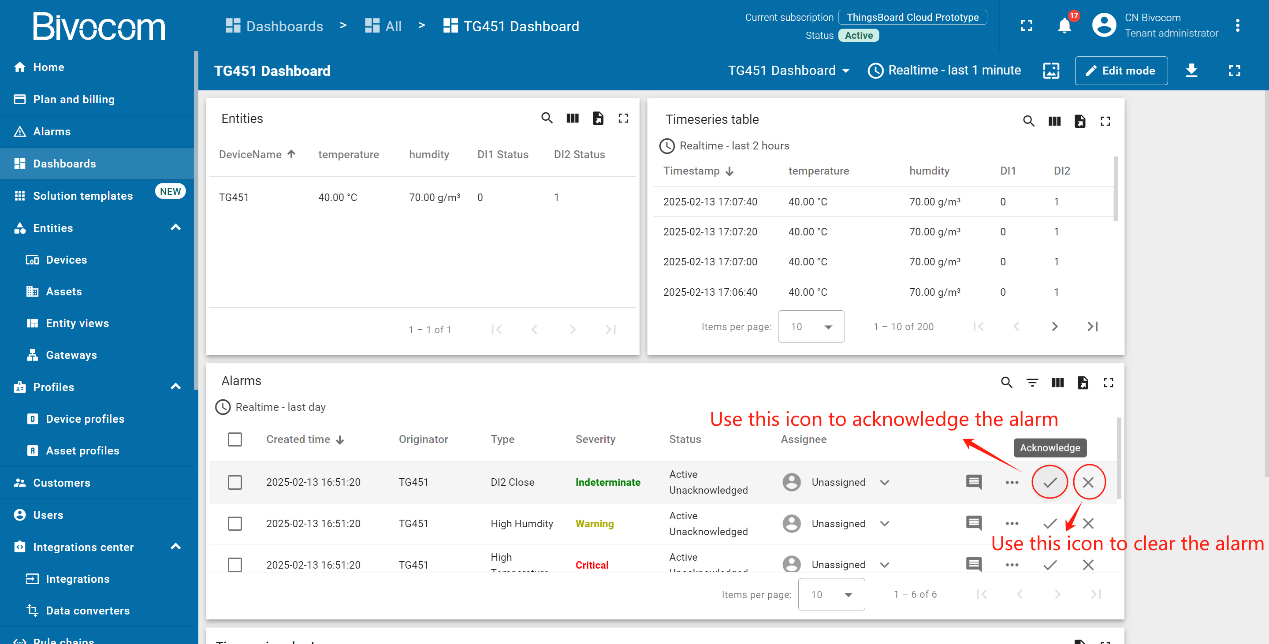Open the Realtime - last 1 minute time window
This screenshot has width=1269, height=644.
[x=944, y=70]
